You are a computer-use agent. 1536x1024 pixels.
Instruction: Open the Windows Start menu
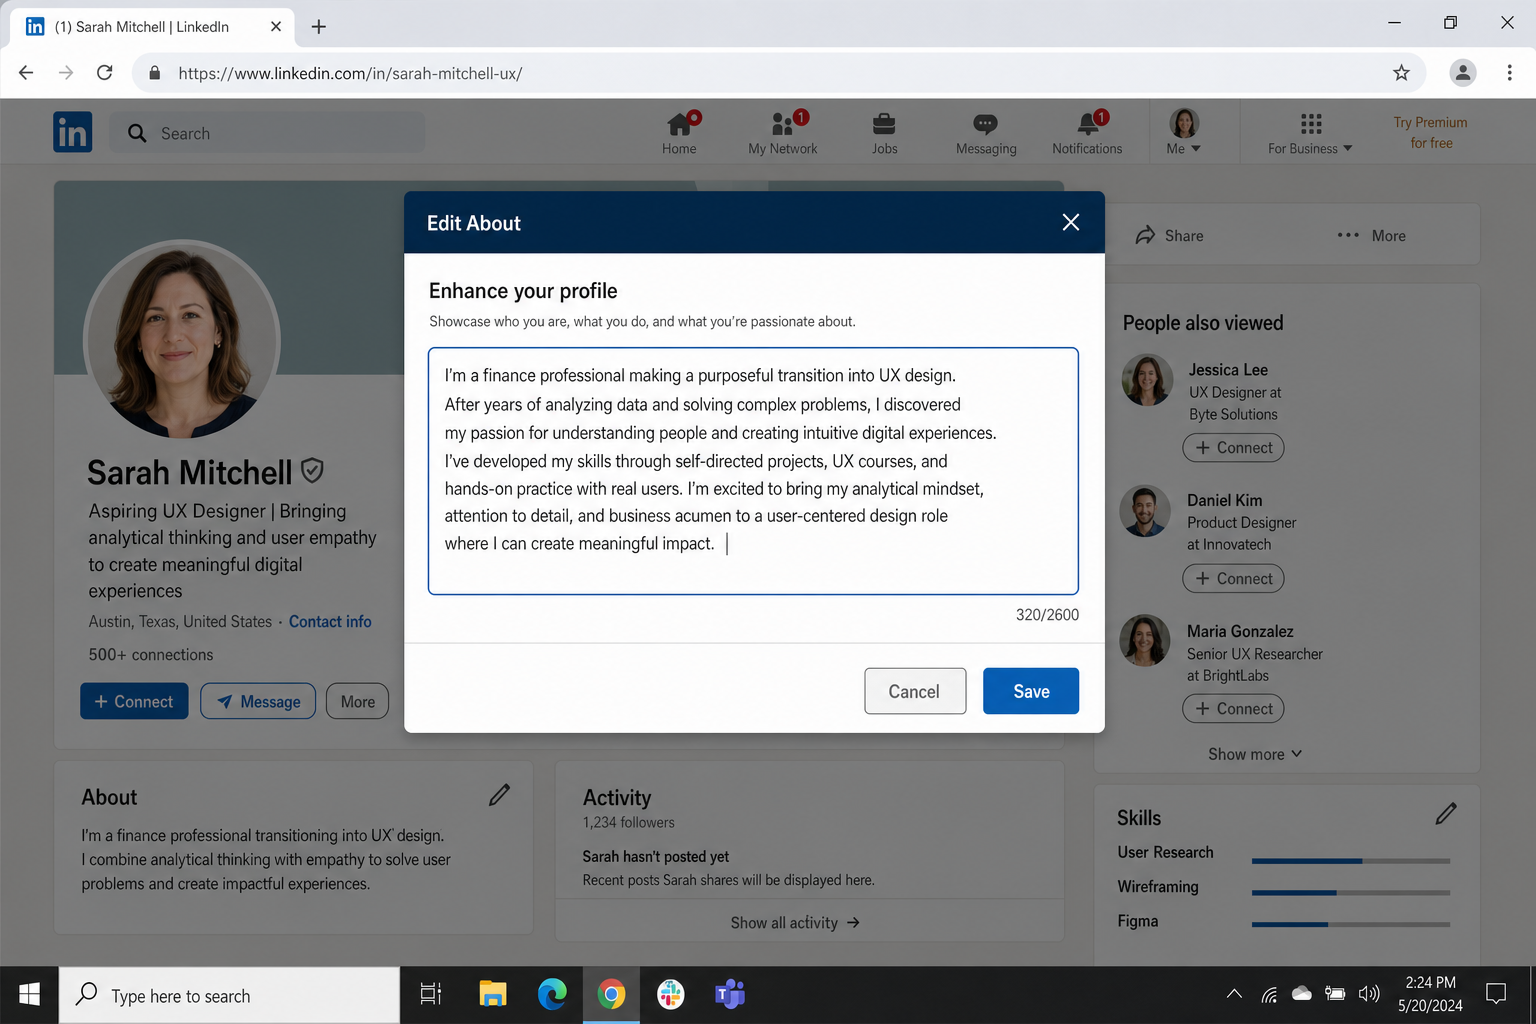[x=29, y=995]
